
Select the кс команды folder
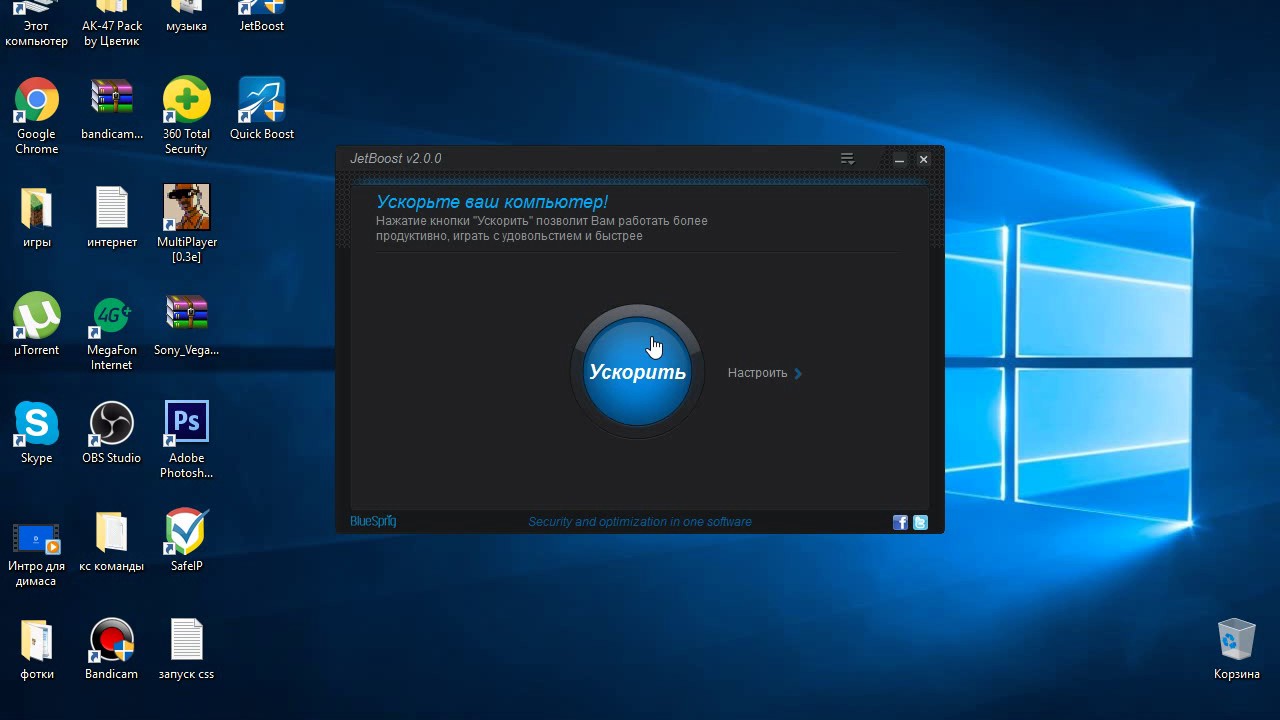112,541
